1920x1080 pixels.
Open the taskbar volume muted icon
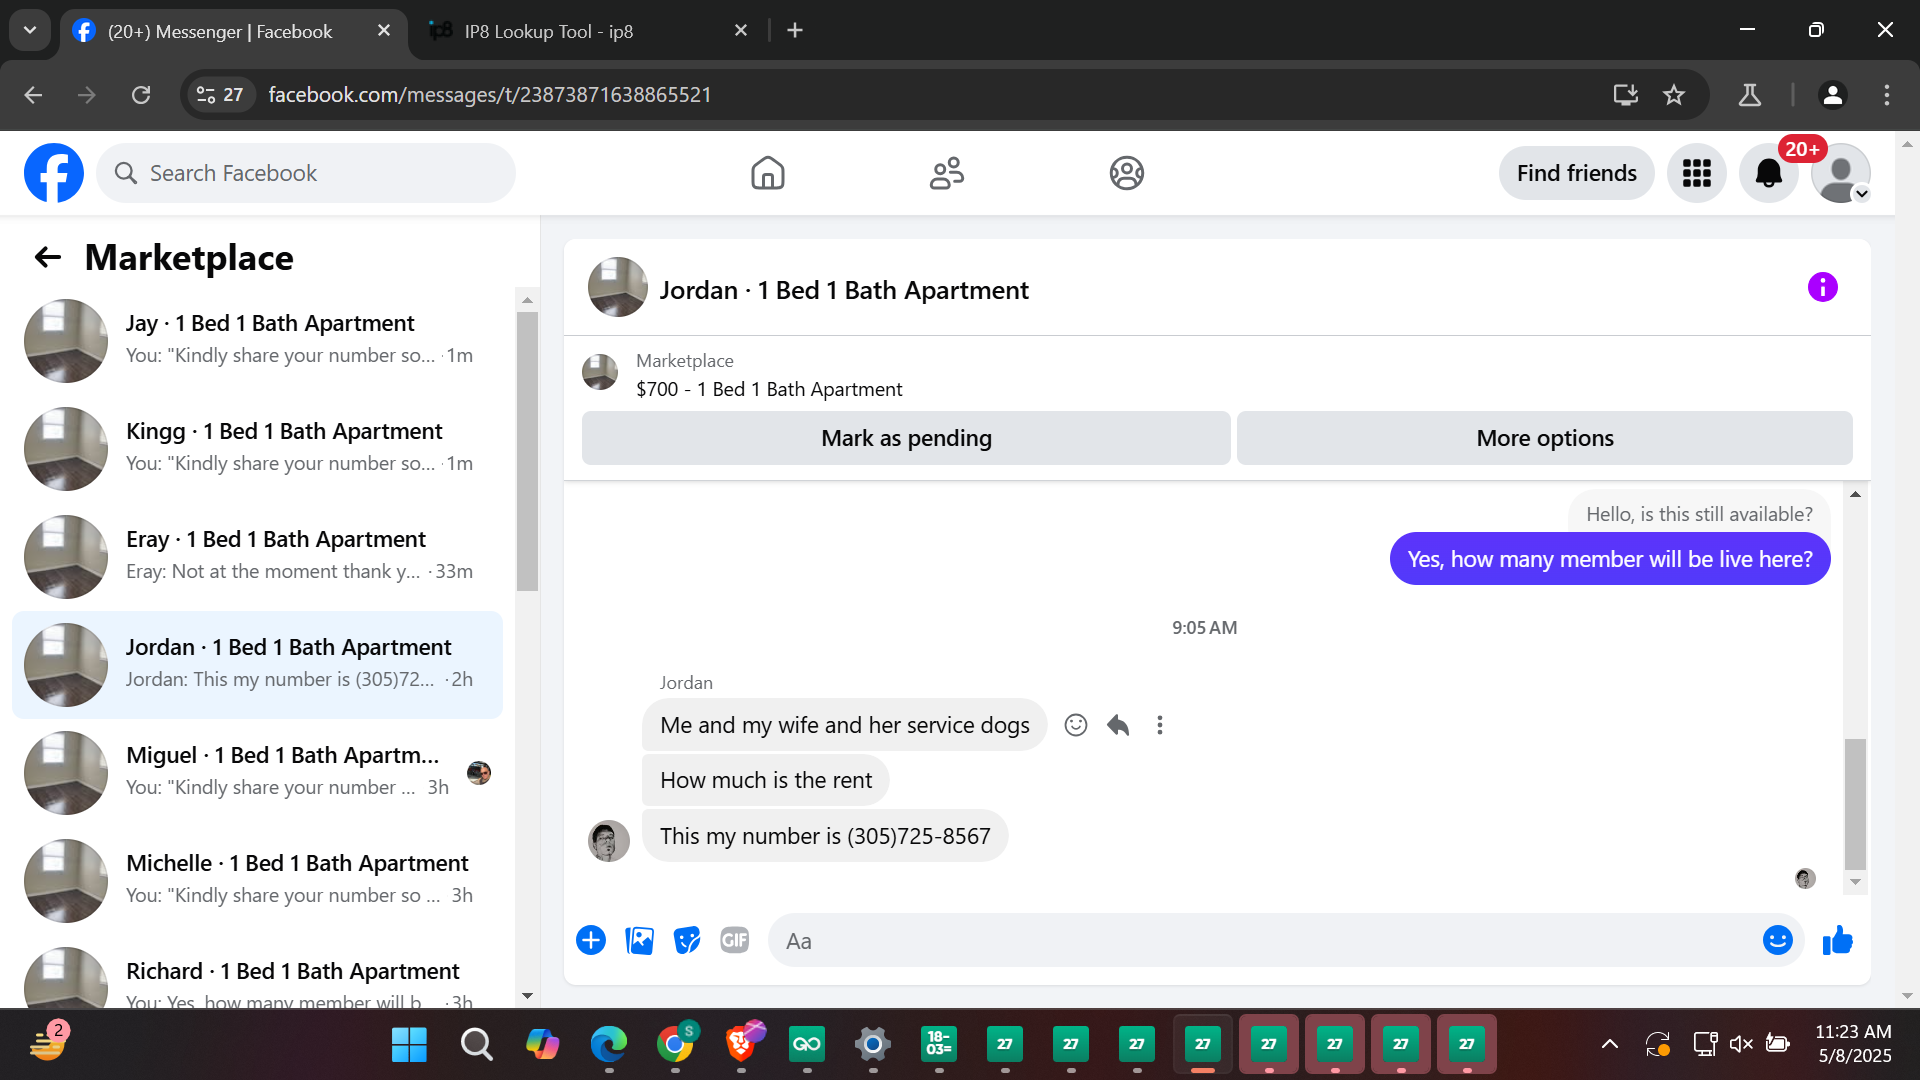pos(1741,1045)
